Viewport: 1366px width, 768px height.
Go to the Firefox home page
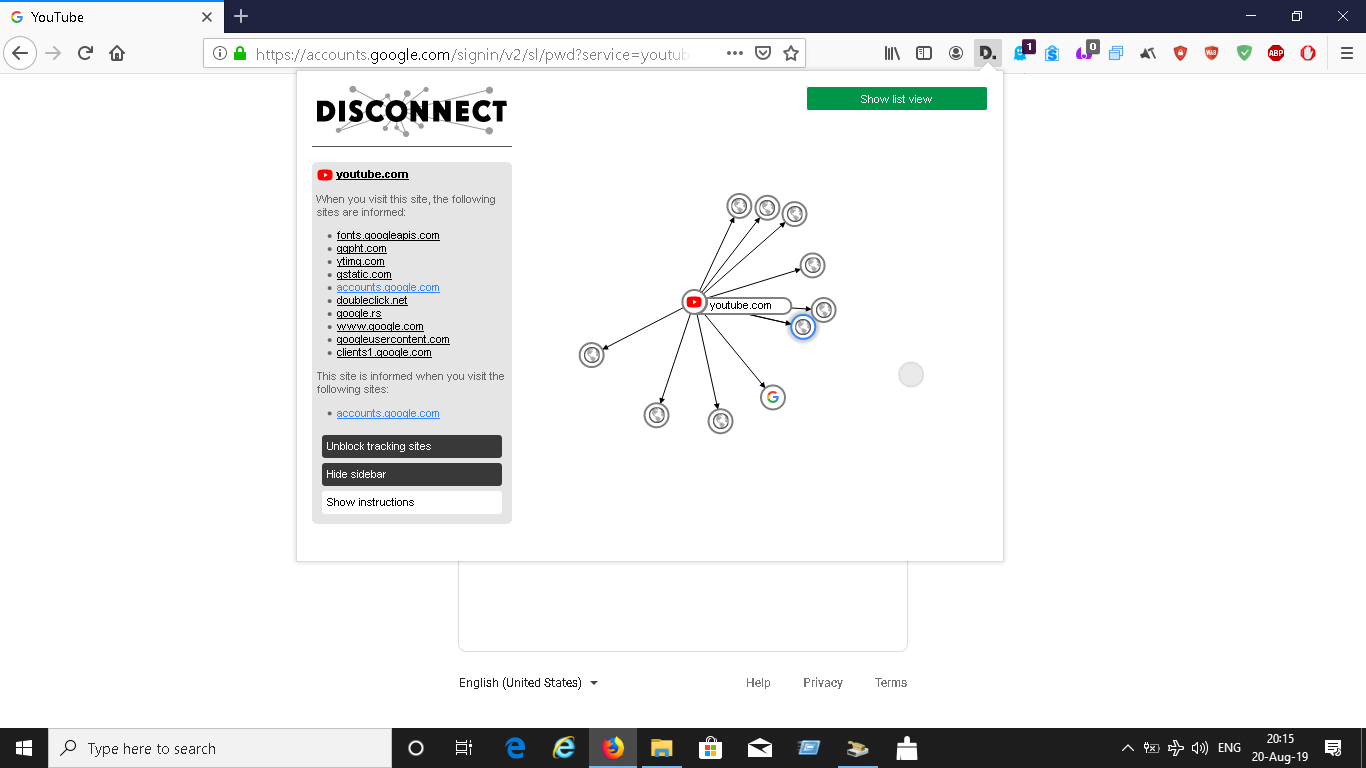tap(117, 53)
